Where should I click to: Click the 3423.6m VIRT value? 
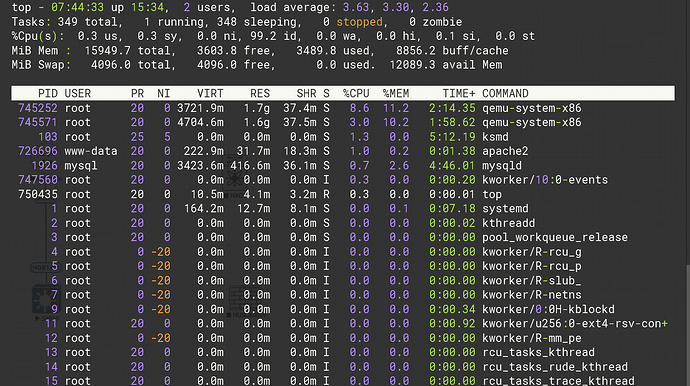click(200, 165)
